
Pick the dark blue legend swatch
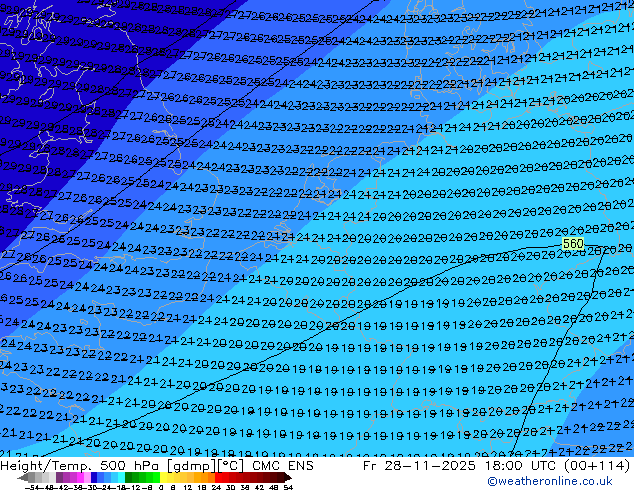click(x=94, y=477)
